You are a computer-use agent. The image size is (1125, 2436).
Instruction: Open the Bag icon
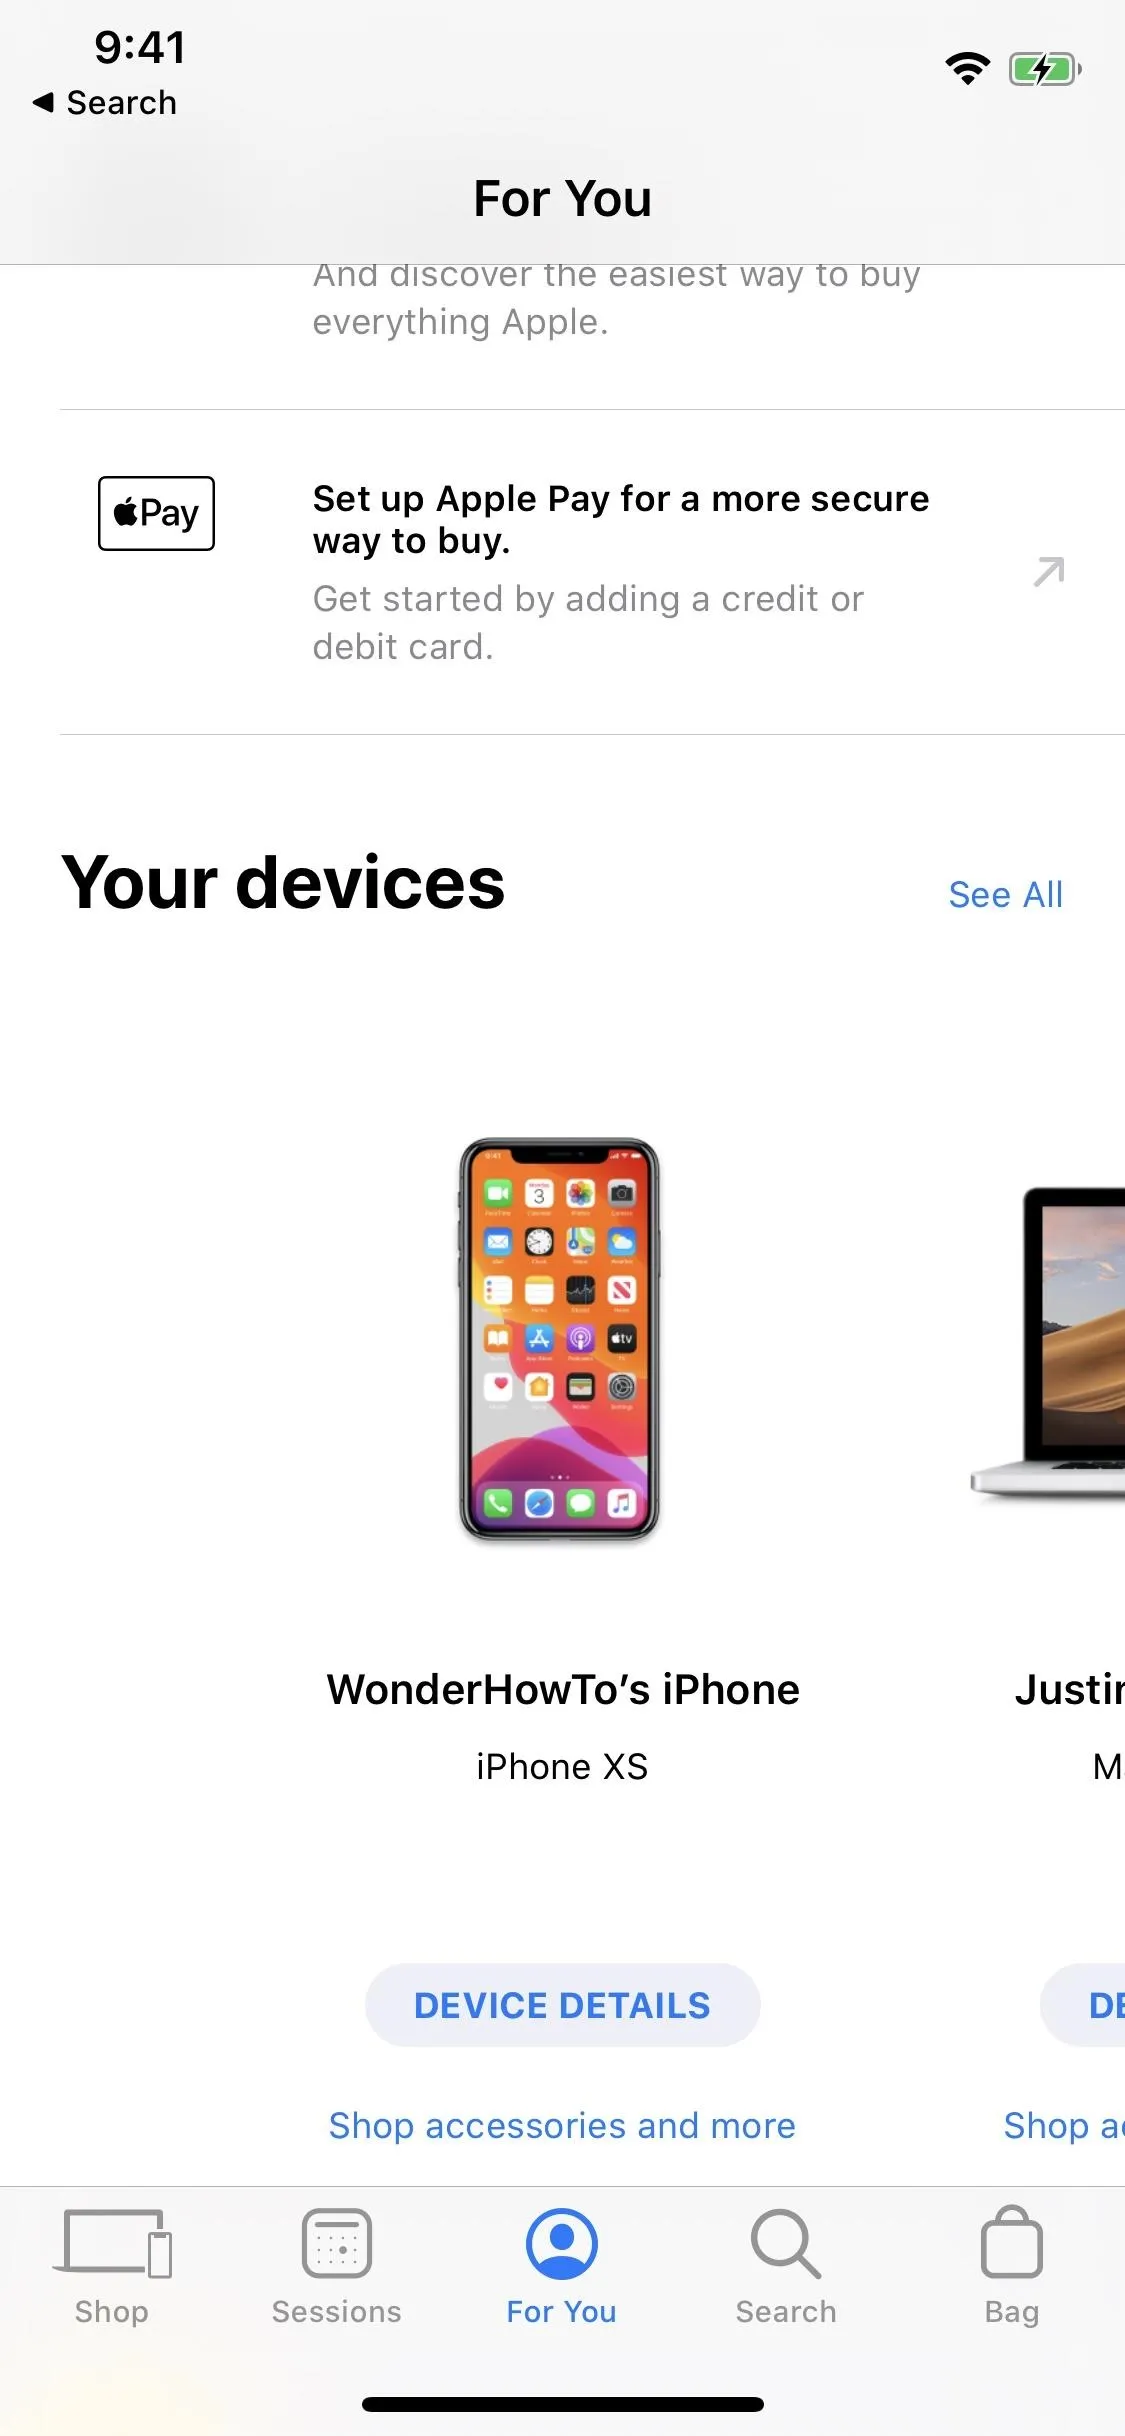(1012, 2241)
